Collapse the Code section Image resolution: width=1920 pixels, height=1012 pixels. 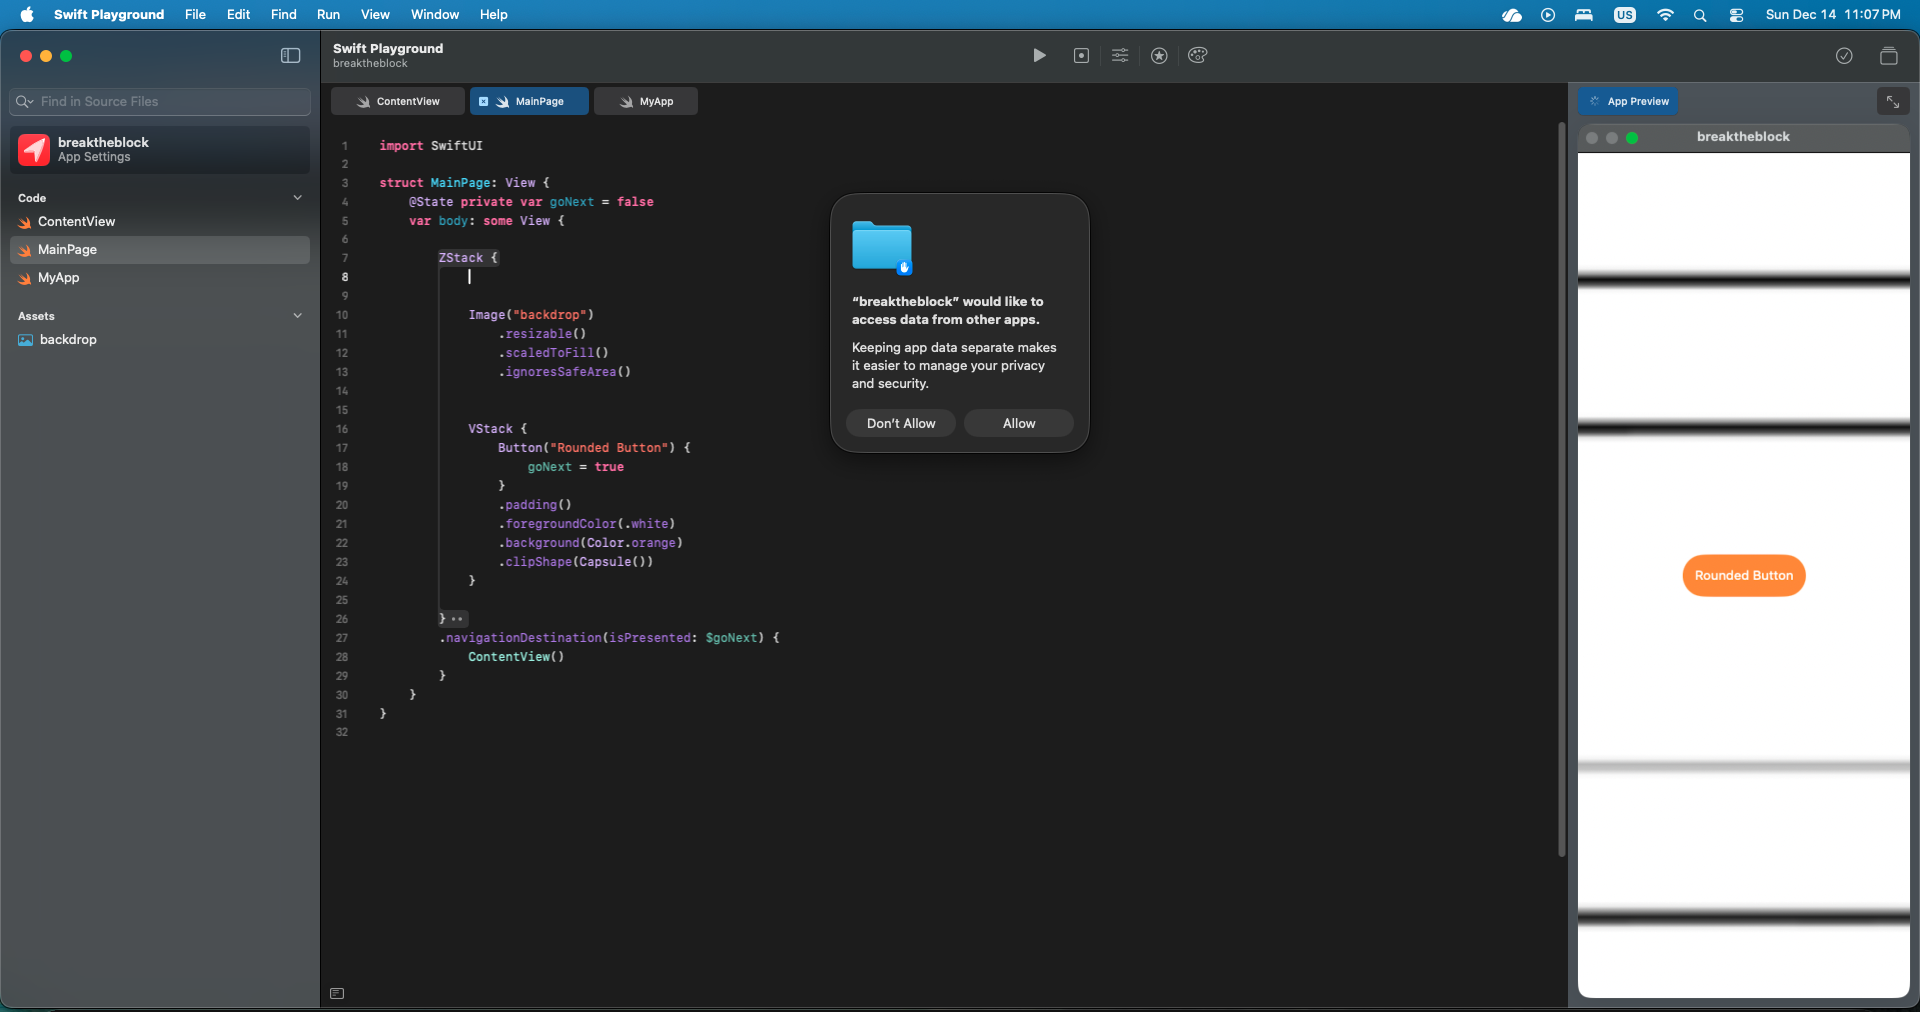(297, 198)
